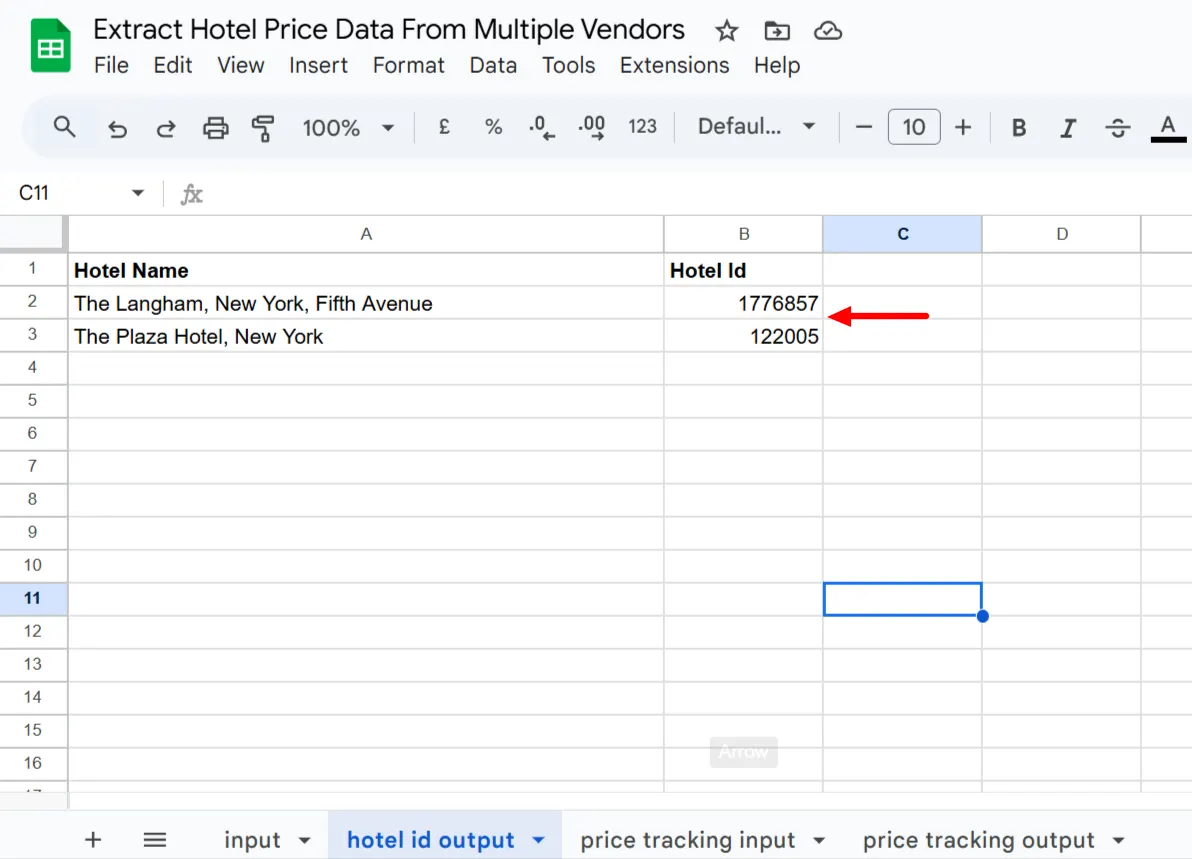This screenshot has width=1192, height=859.
Task: Format cell as percent
Action: (493, 126)
